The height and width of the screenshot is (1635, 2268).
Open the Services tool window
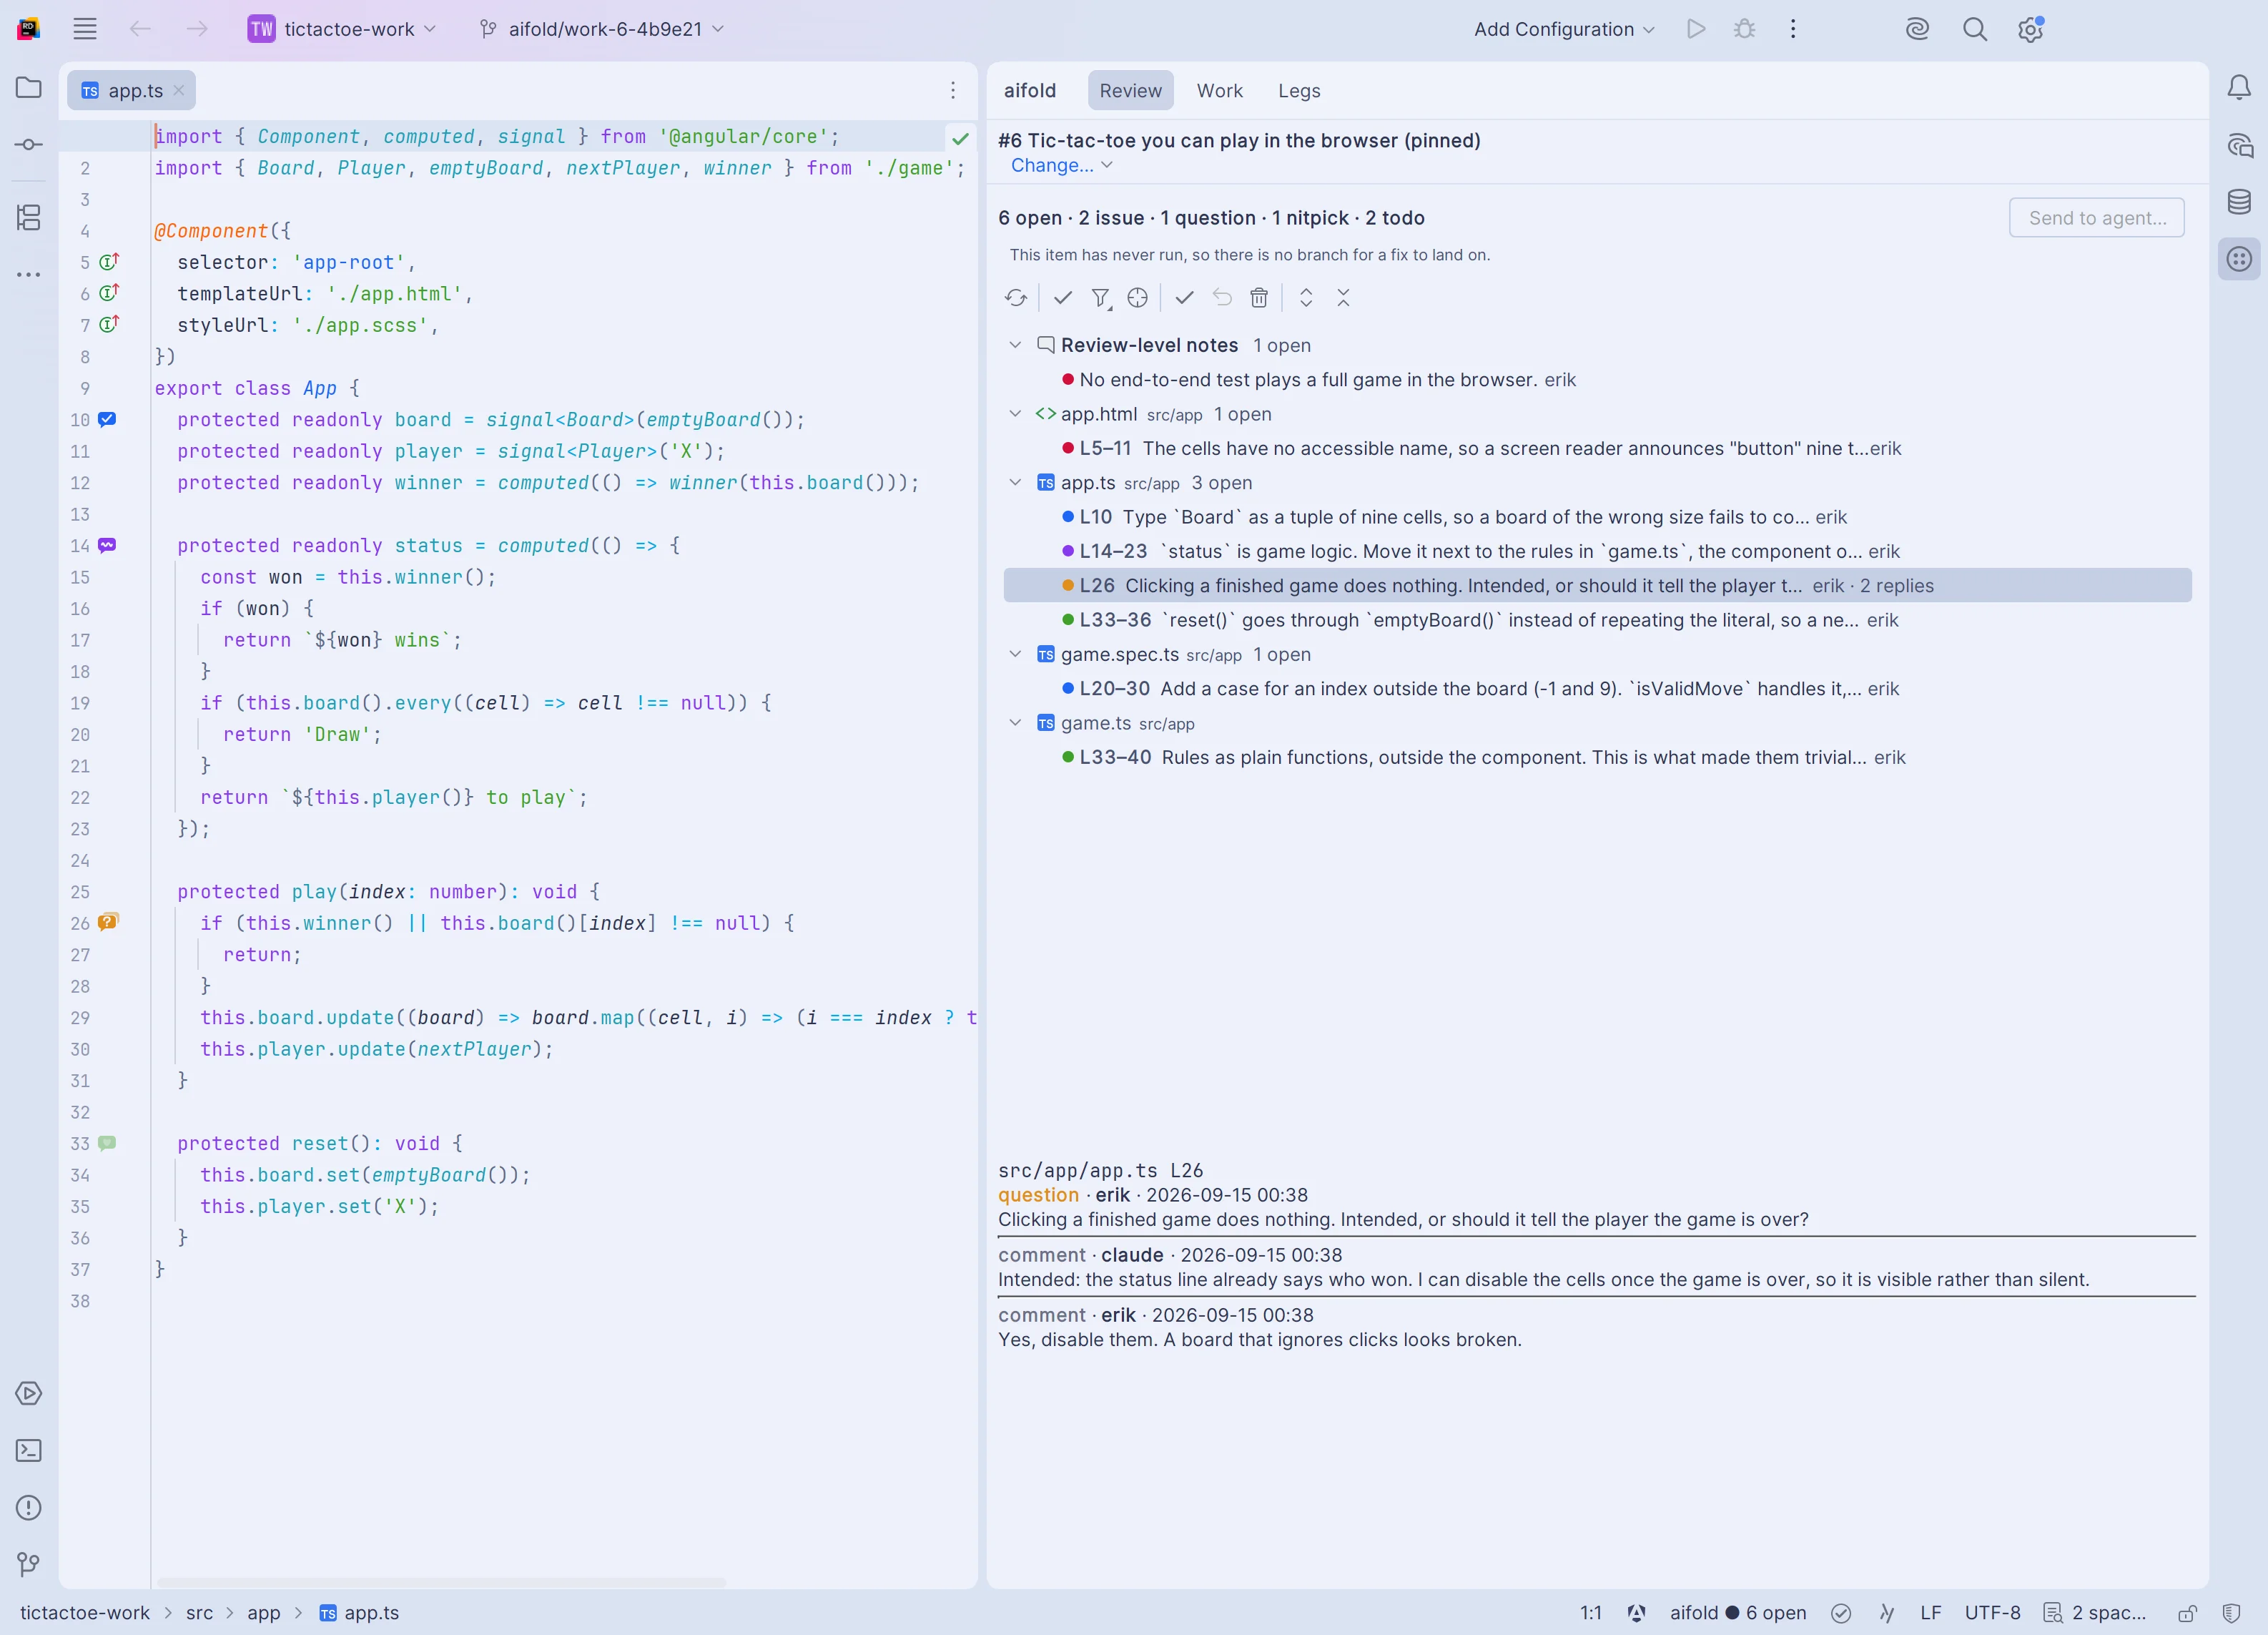[29, 1393]
